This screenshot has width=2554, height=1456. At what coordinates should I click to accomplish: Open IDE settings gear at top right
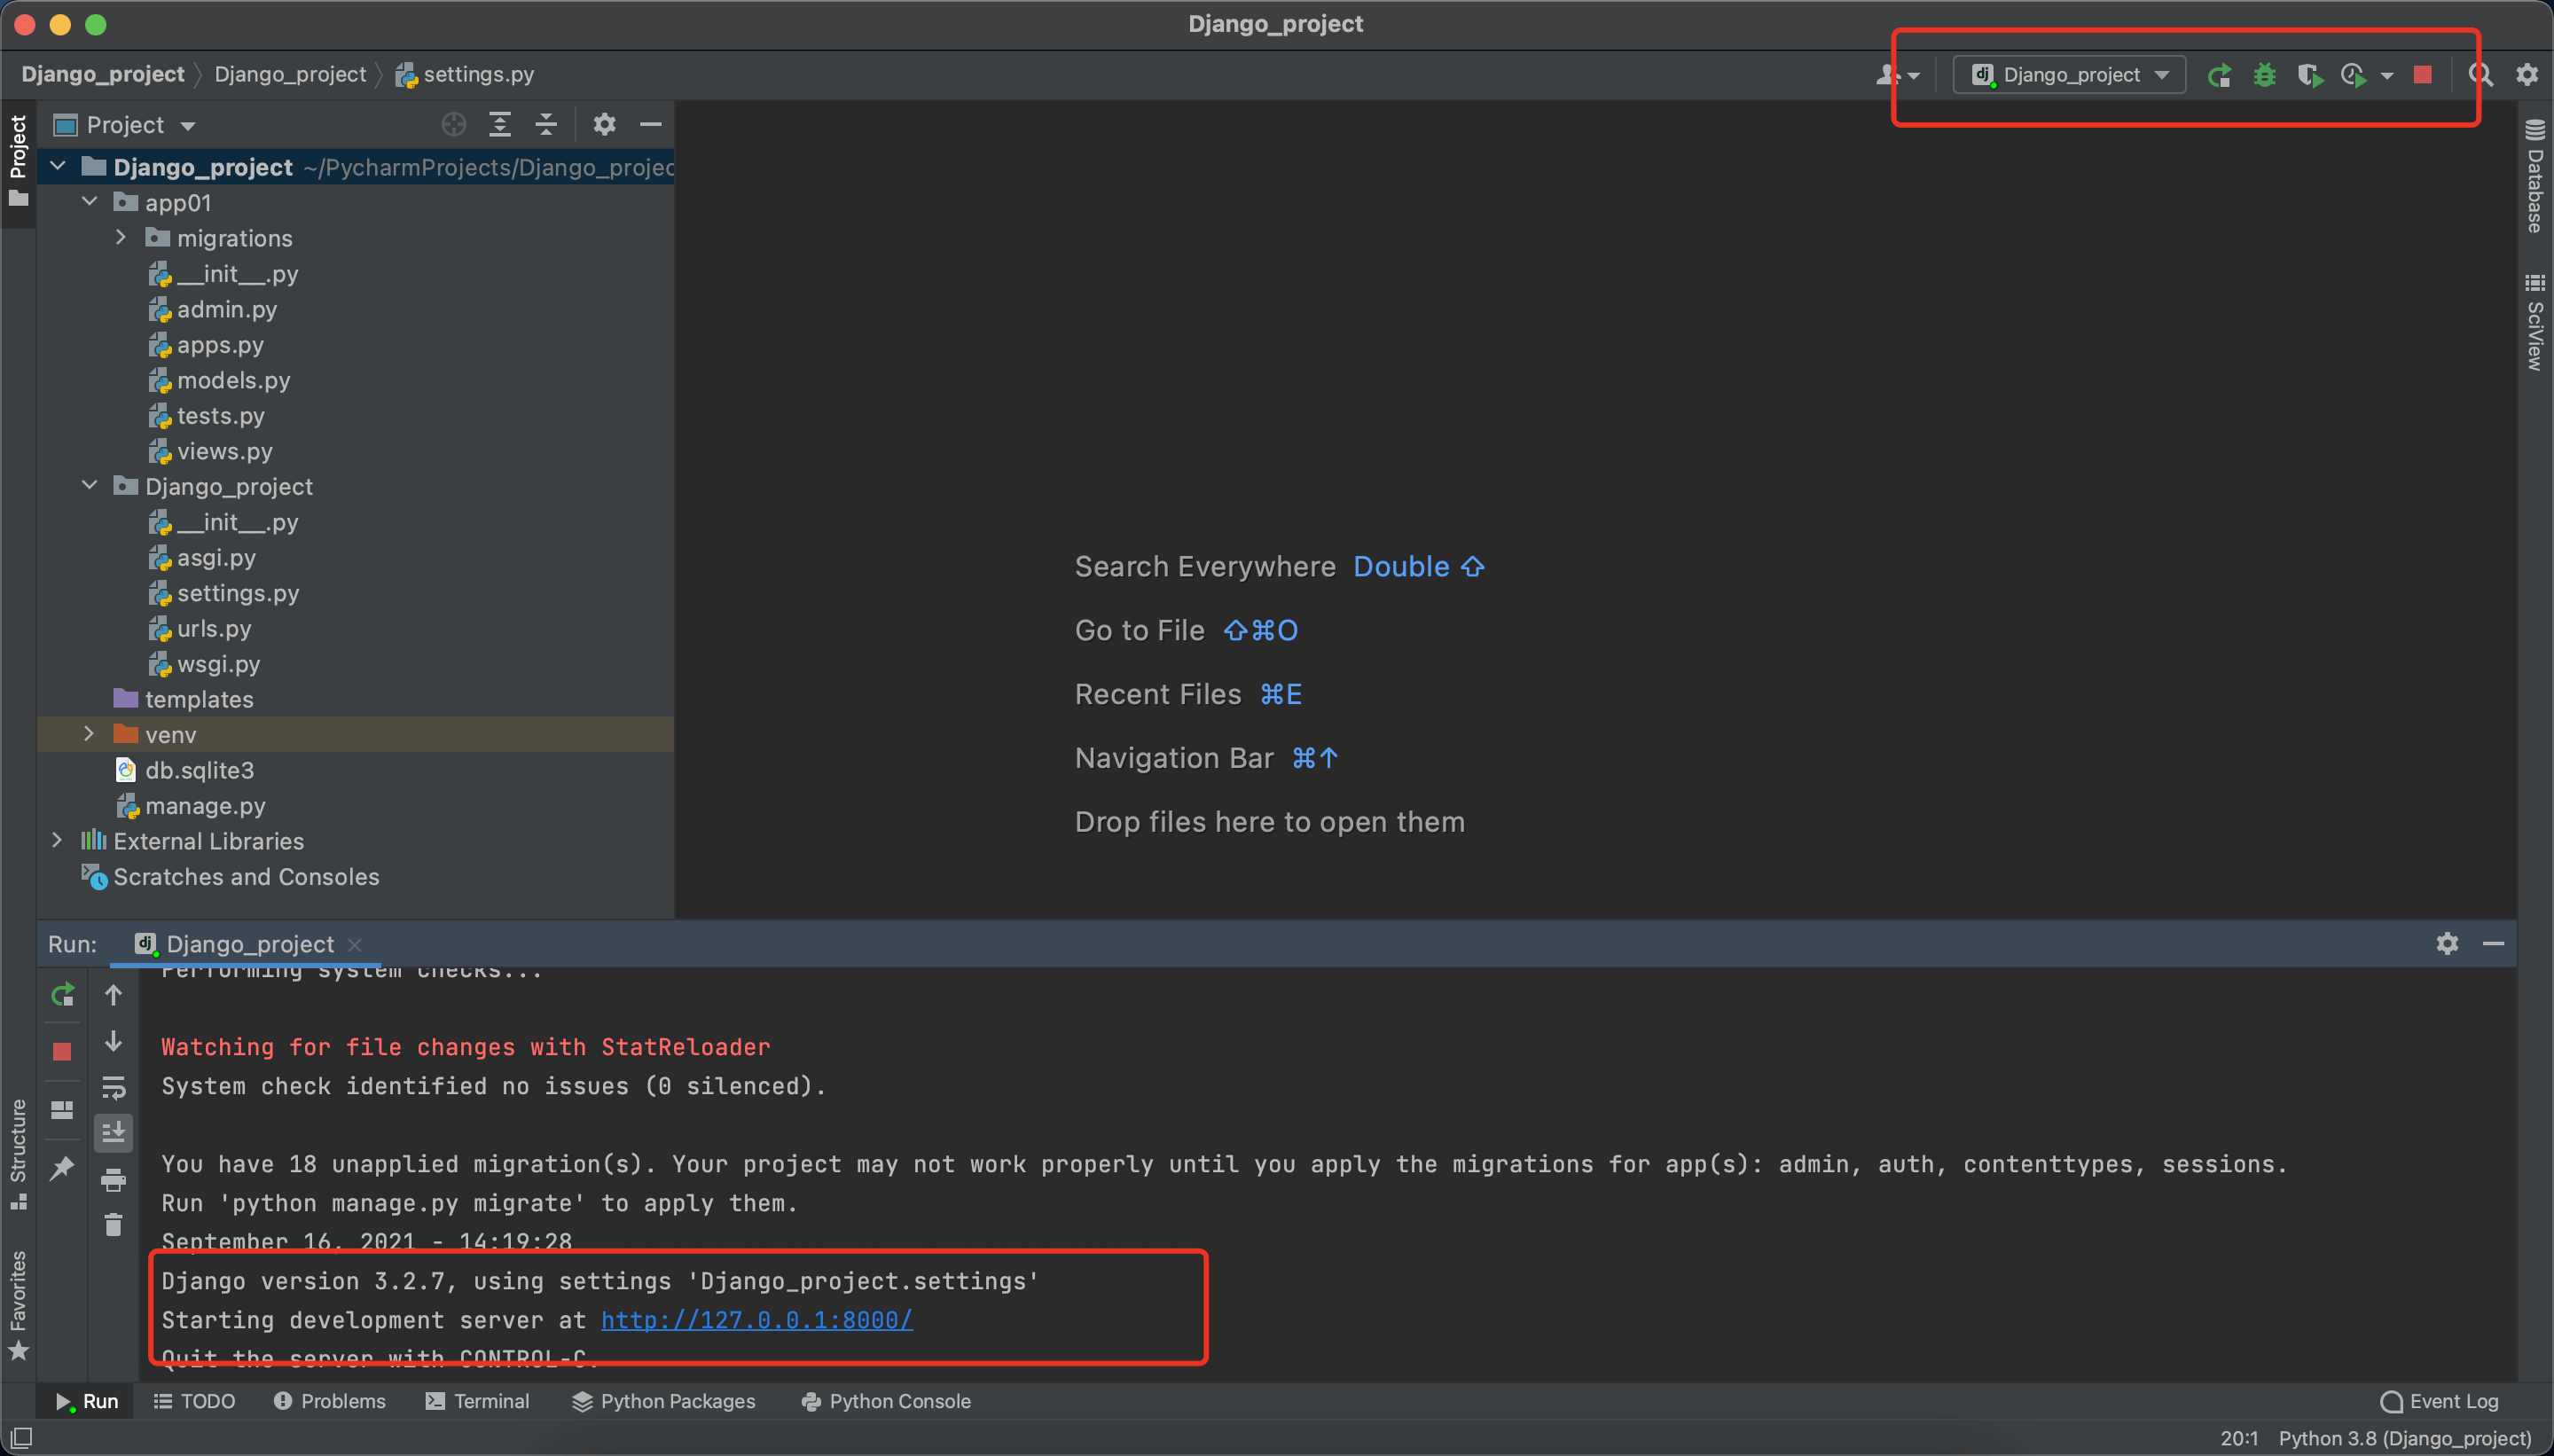pos(2527,75)
